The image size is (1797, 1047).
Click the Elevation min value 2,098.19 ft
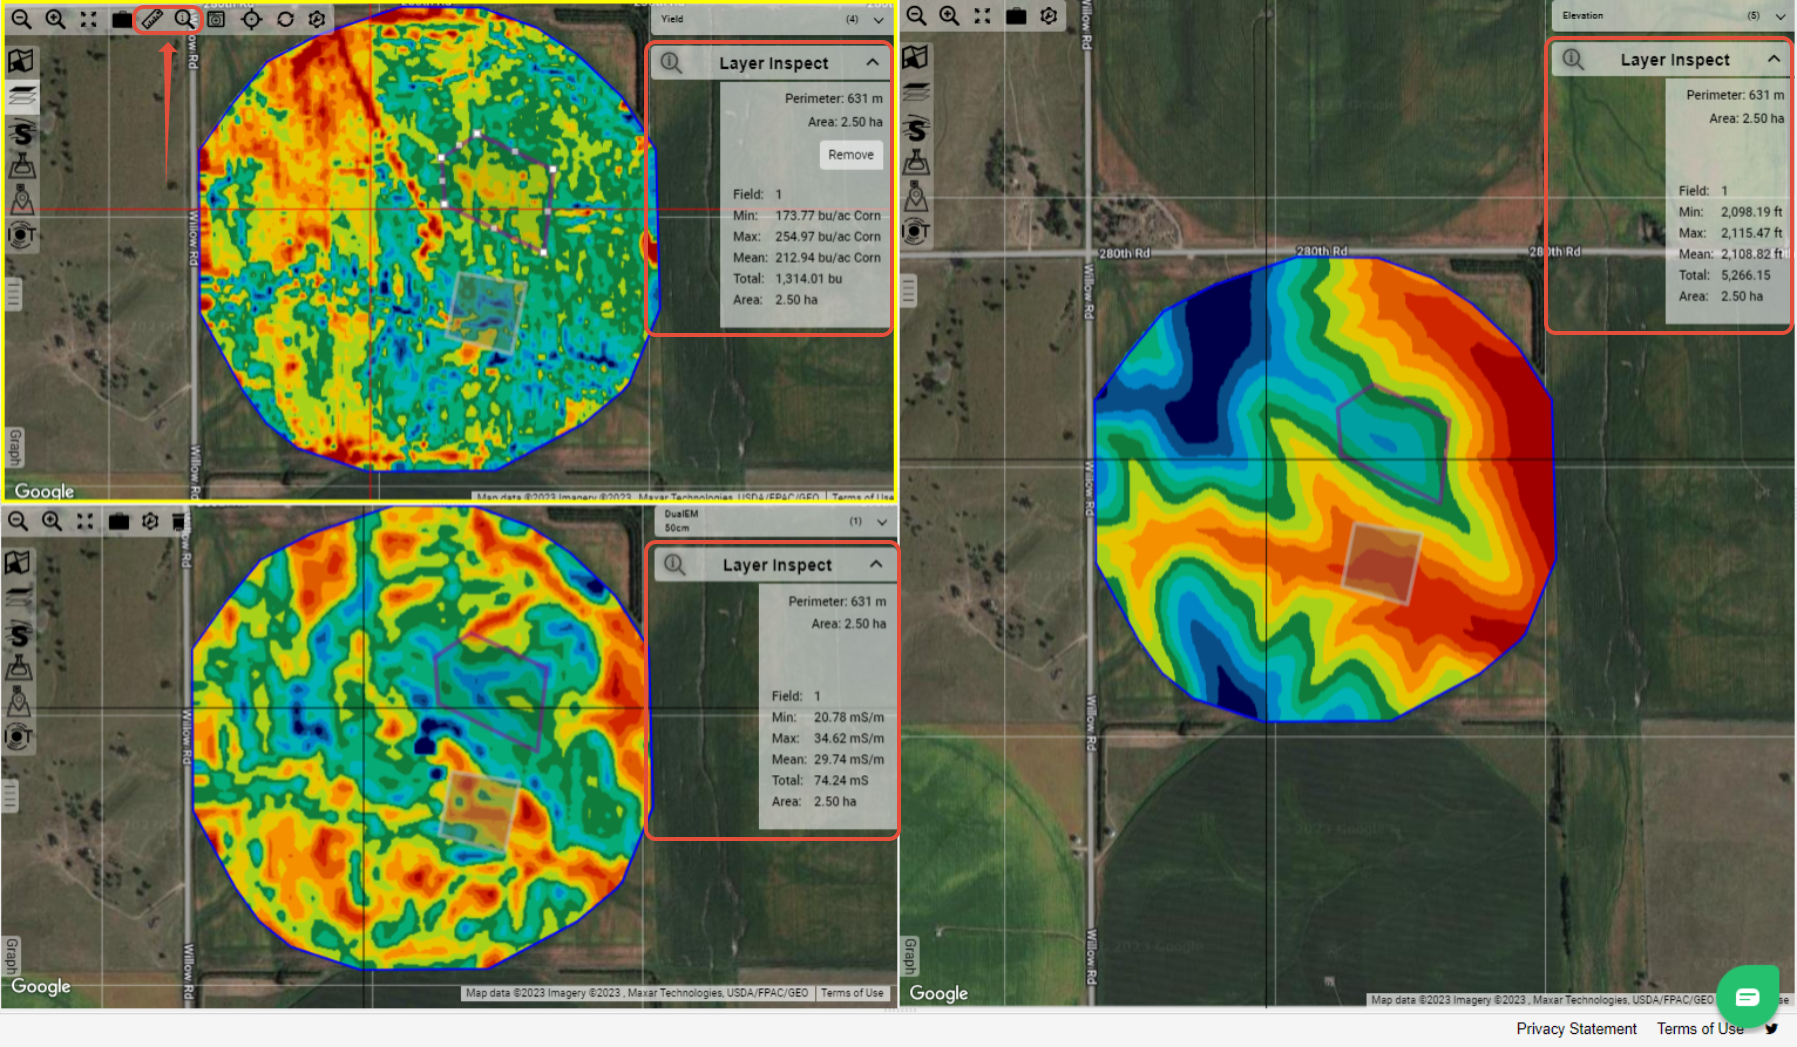pos(1751,212)
